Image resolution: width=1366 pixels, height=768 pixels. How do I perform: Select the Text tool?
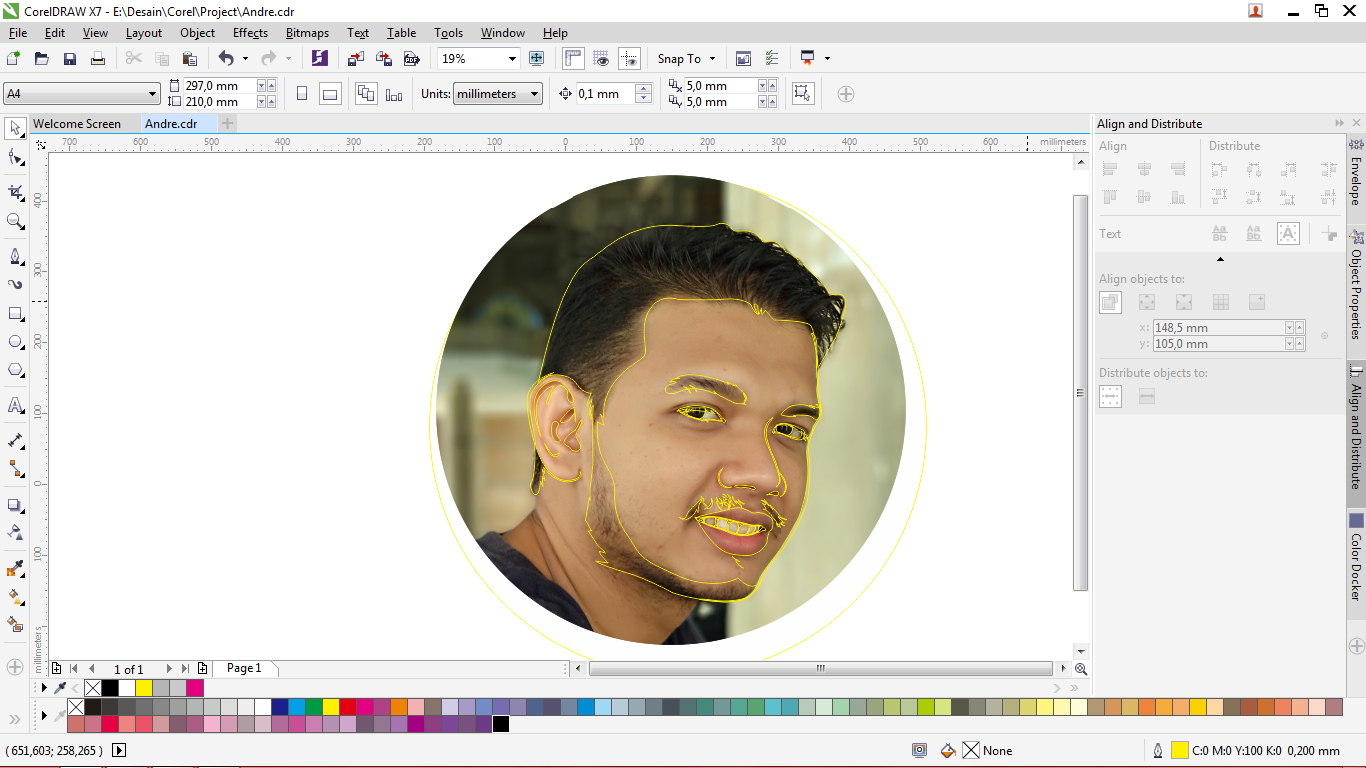click(15, 405)
